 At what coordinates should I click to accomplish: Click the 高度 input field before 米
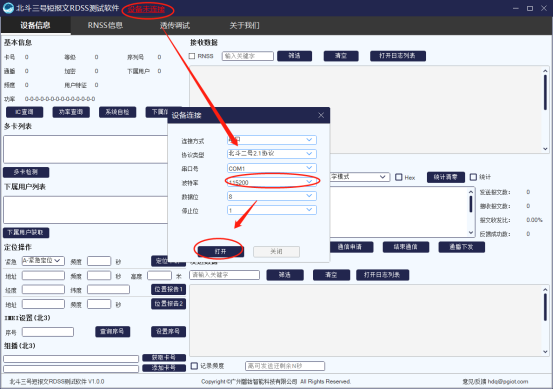point(159,275)
